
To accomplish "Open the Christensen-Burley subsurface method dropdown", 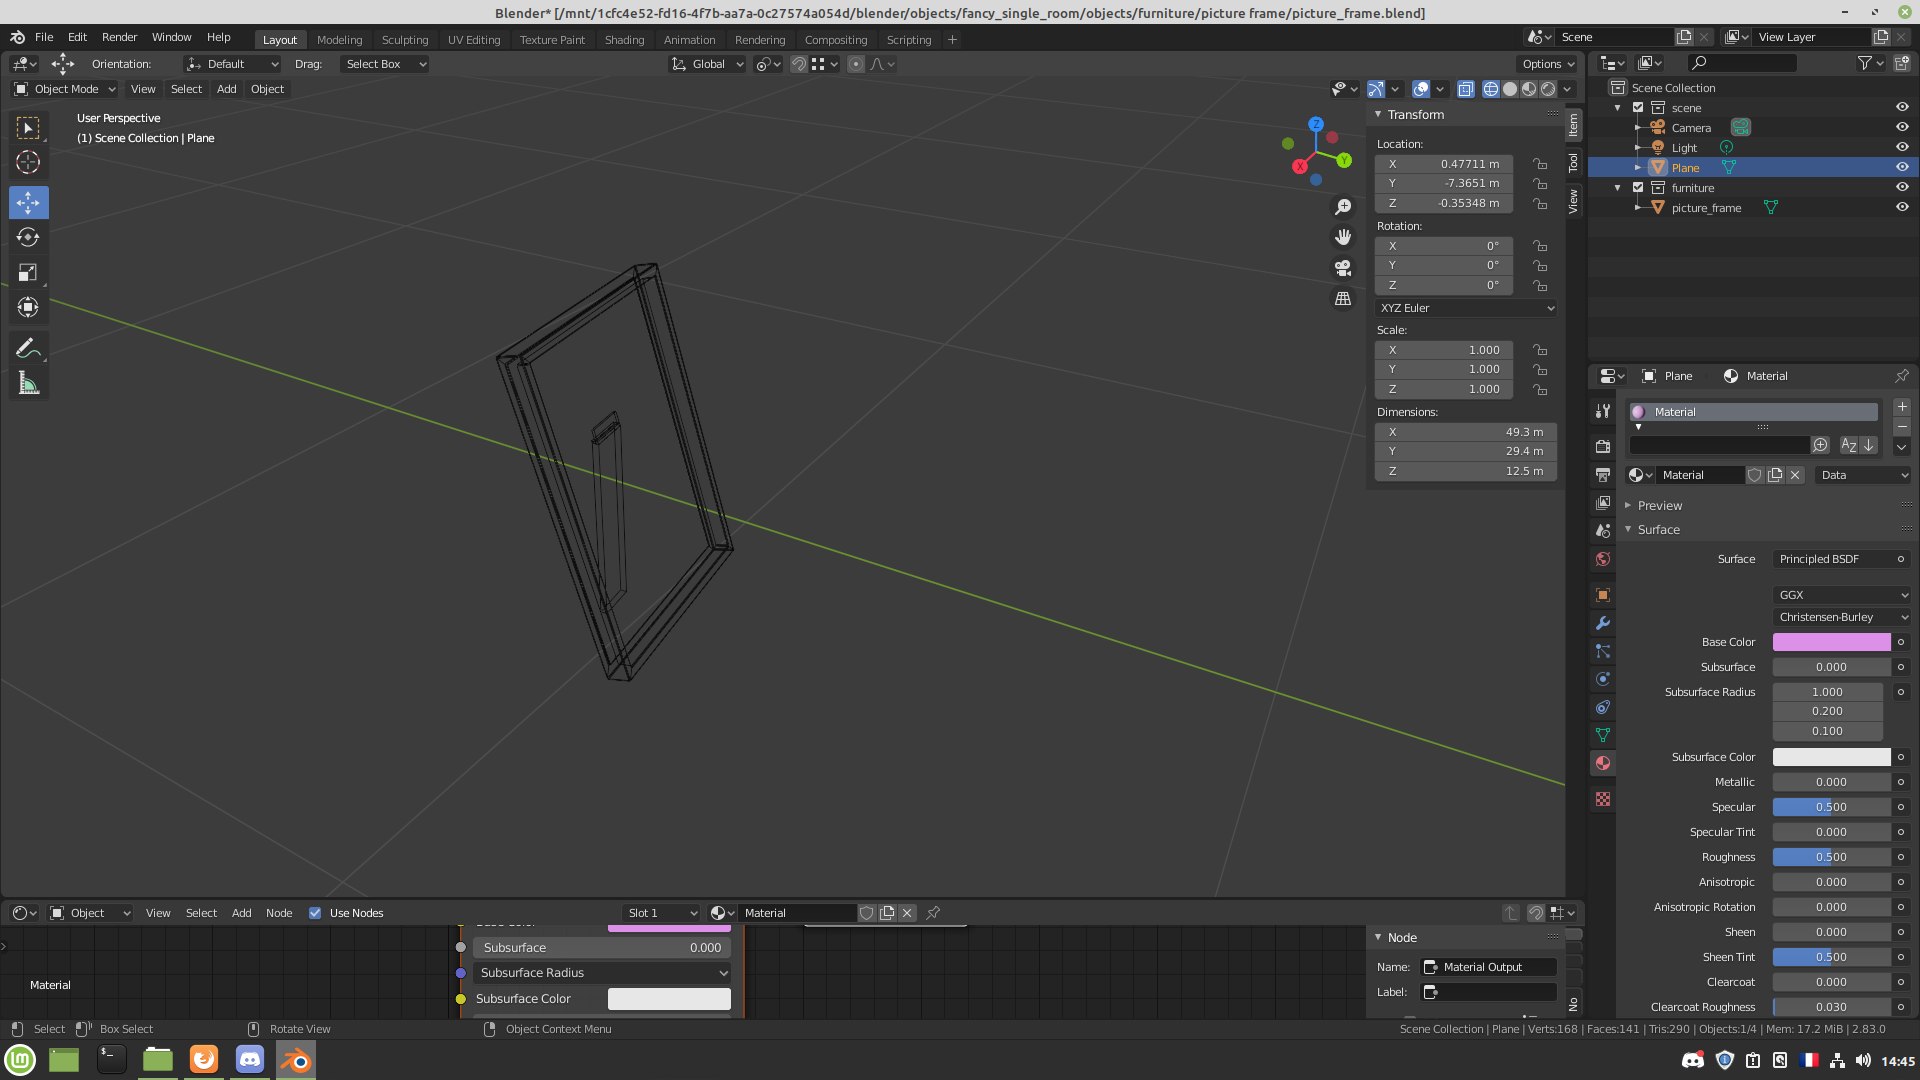I will (x=1842, y=617).
